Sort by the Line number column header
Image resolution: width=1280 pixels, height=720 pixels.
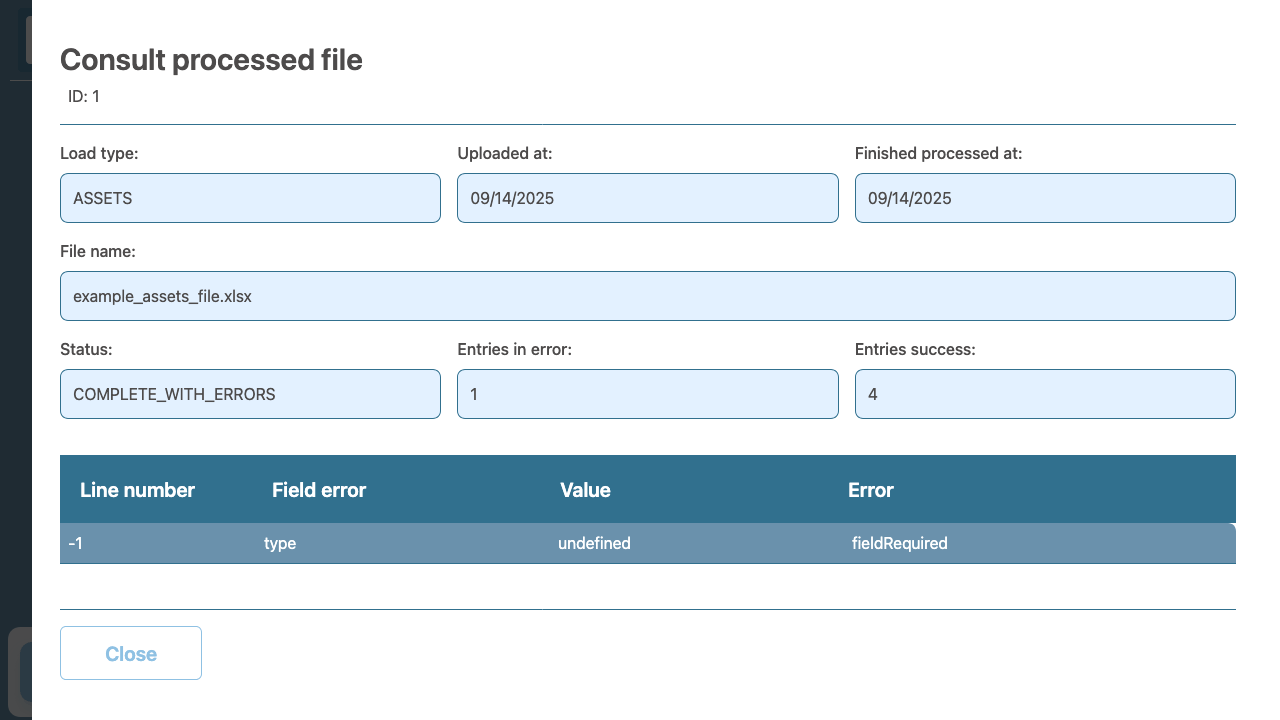tap(136, 490)
